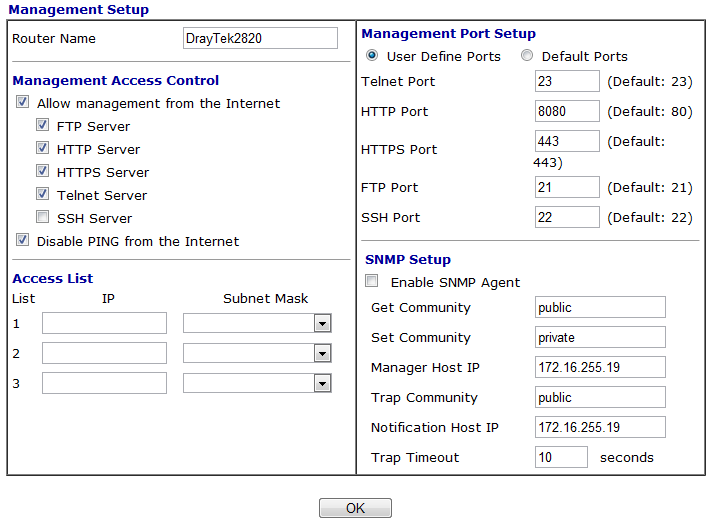Screen dimensions: 712x522
Task: Click the Telnet Port field
Action: coord(567,81)
